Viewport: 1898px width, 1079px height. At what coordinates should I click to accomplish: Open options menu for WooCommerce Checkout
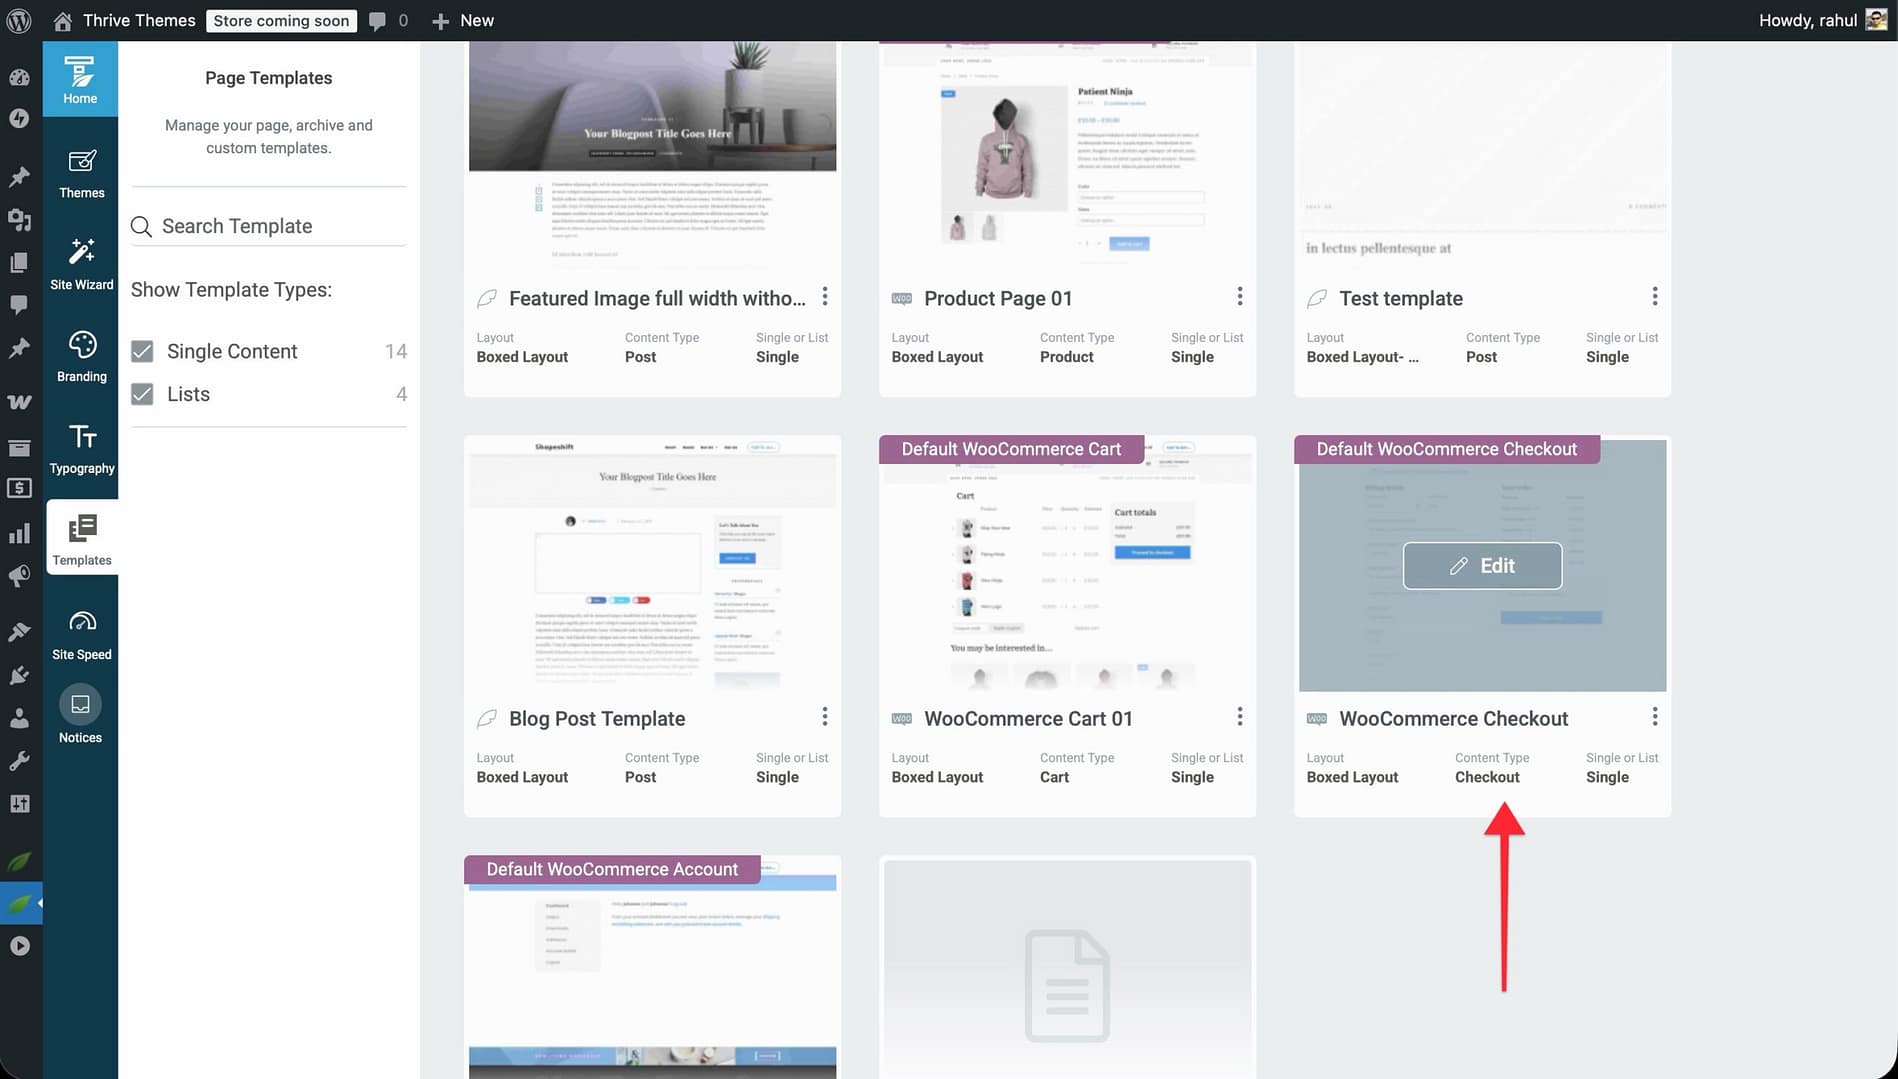coord(1654,717)
